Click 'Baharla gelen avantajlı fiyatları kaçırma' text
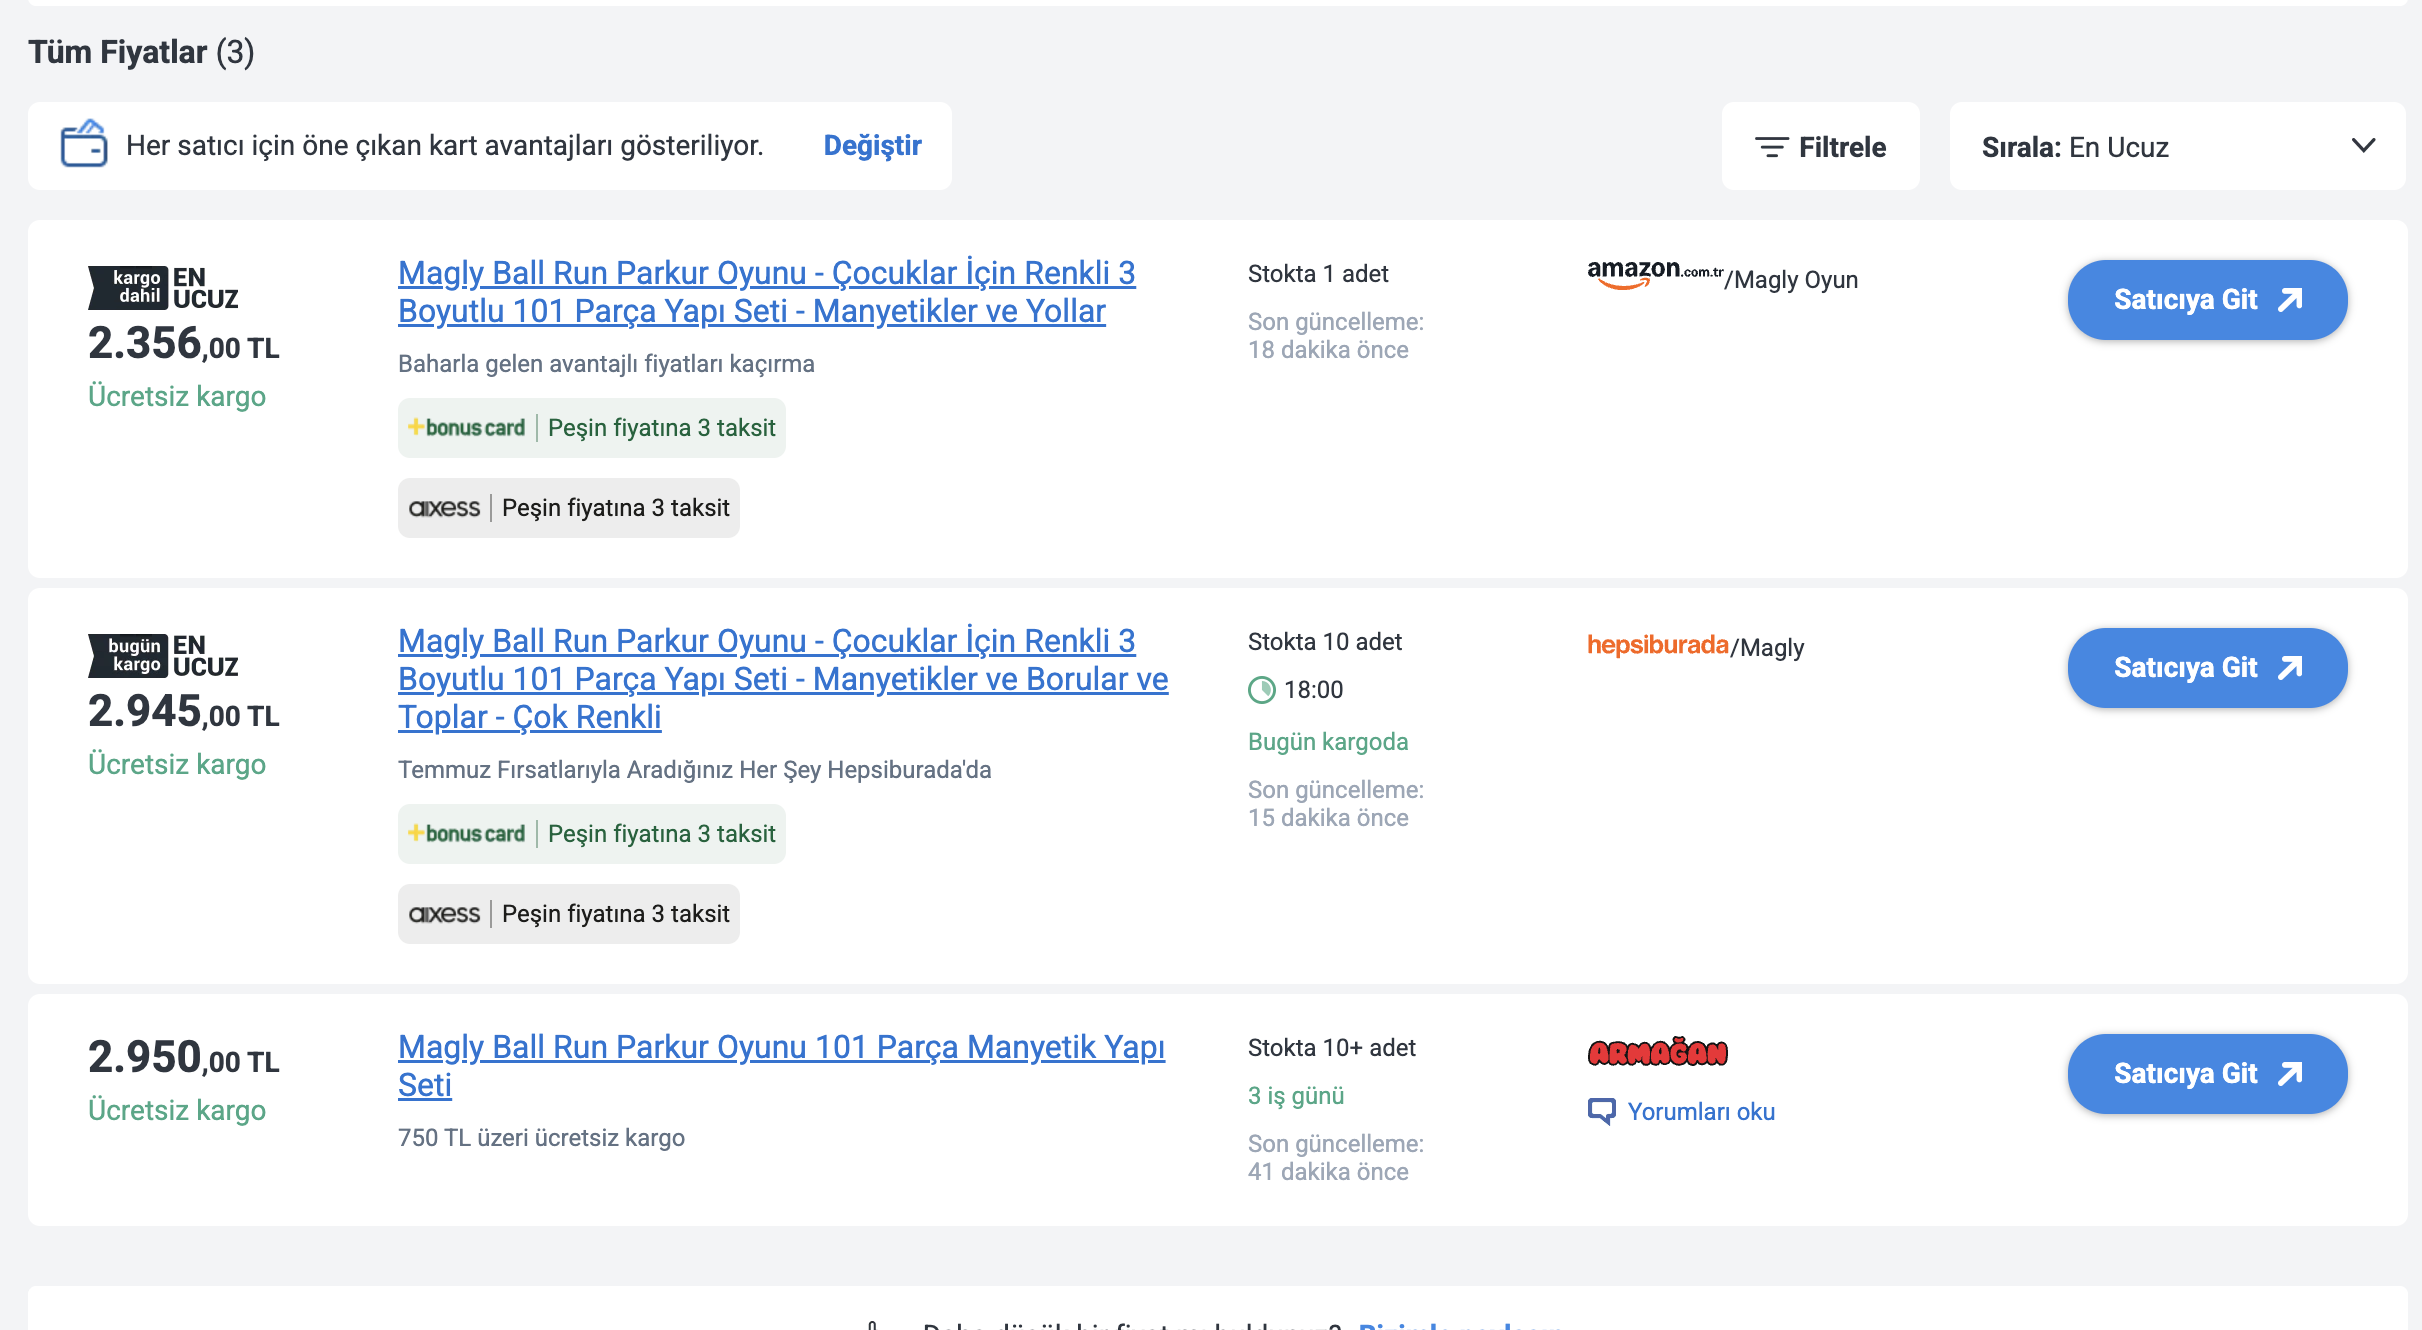This screenshot has height=1330, width=2422. [x=606, y=364]
